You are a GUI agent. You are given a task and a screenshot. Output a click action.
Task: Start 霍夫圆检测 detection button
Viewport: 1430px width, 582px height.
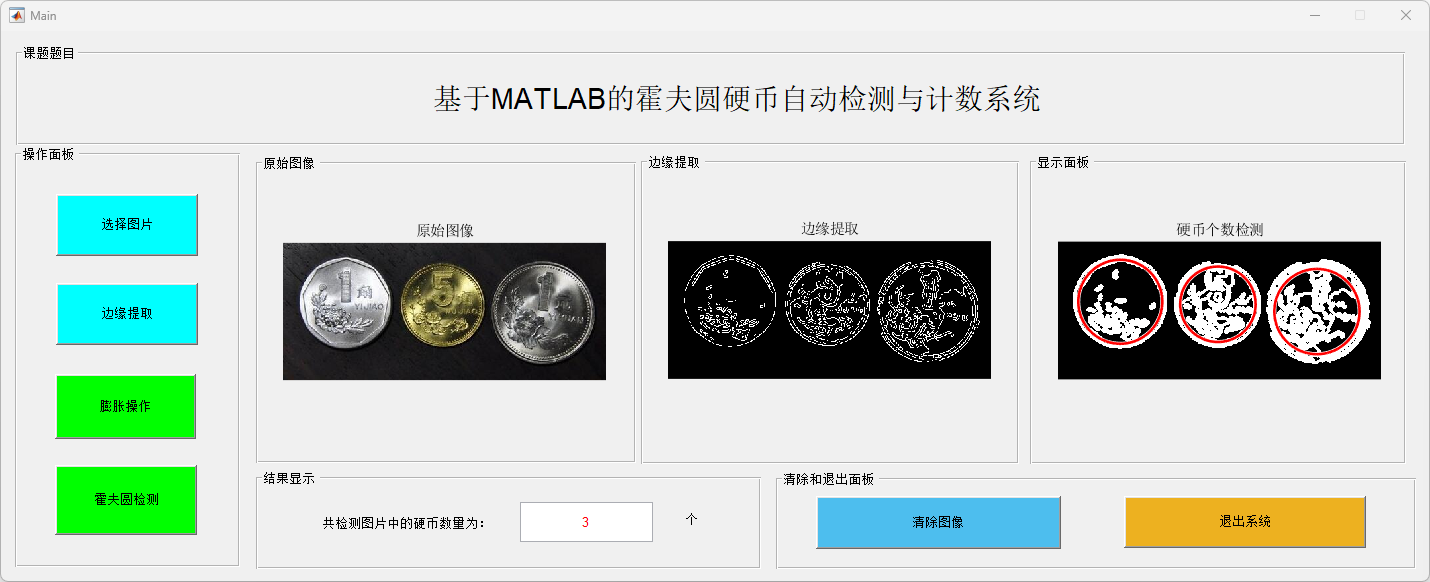click(126, 500)
